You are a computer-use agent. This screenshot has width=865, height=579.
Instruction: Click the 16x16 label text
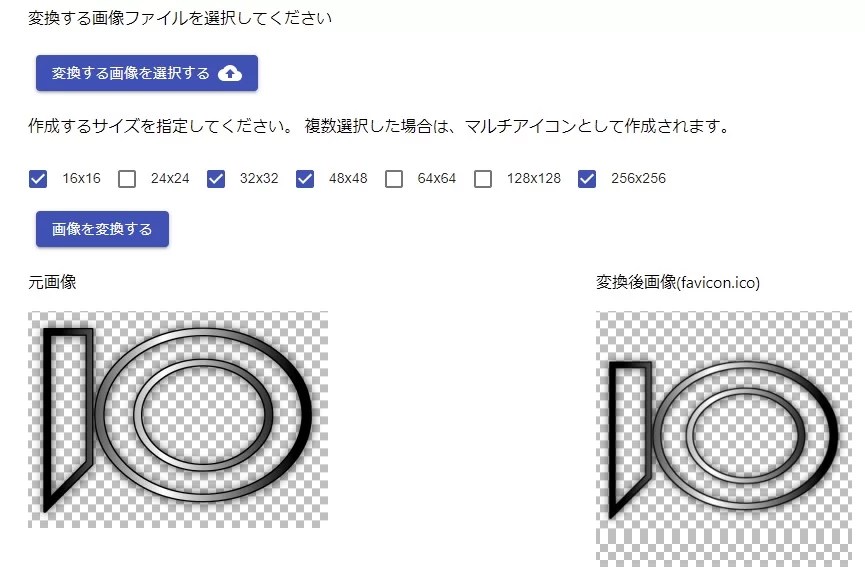coord(82,178)
